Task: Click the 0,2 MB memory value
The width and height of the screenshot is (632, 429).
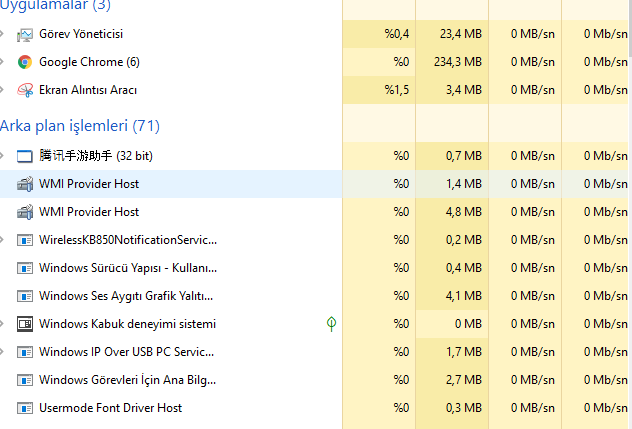Action: (x=464, y=240)
